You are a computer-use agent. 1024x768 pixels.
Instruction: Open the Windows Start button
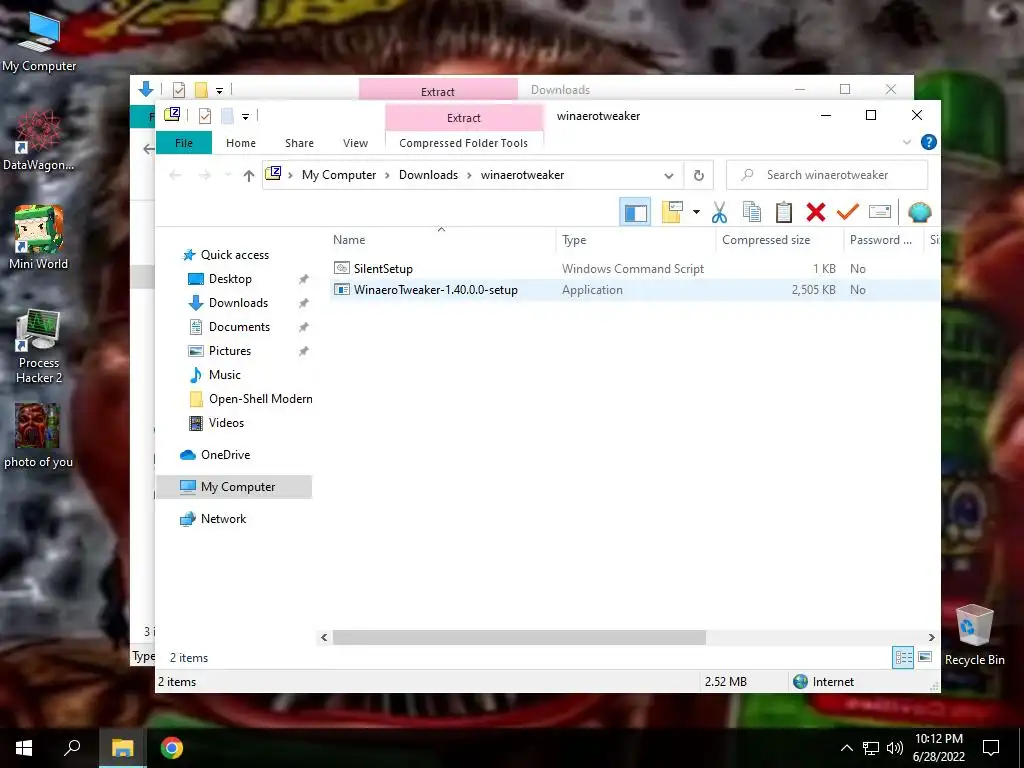(x=24, y=747)
